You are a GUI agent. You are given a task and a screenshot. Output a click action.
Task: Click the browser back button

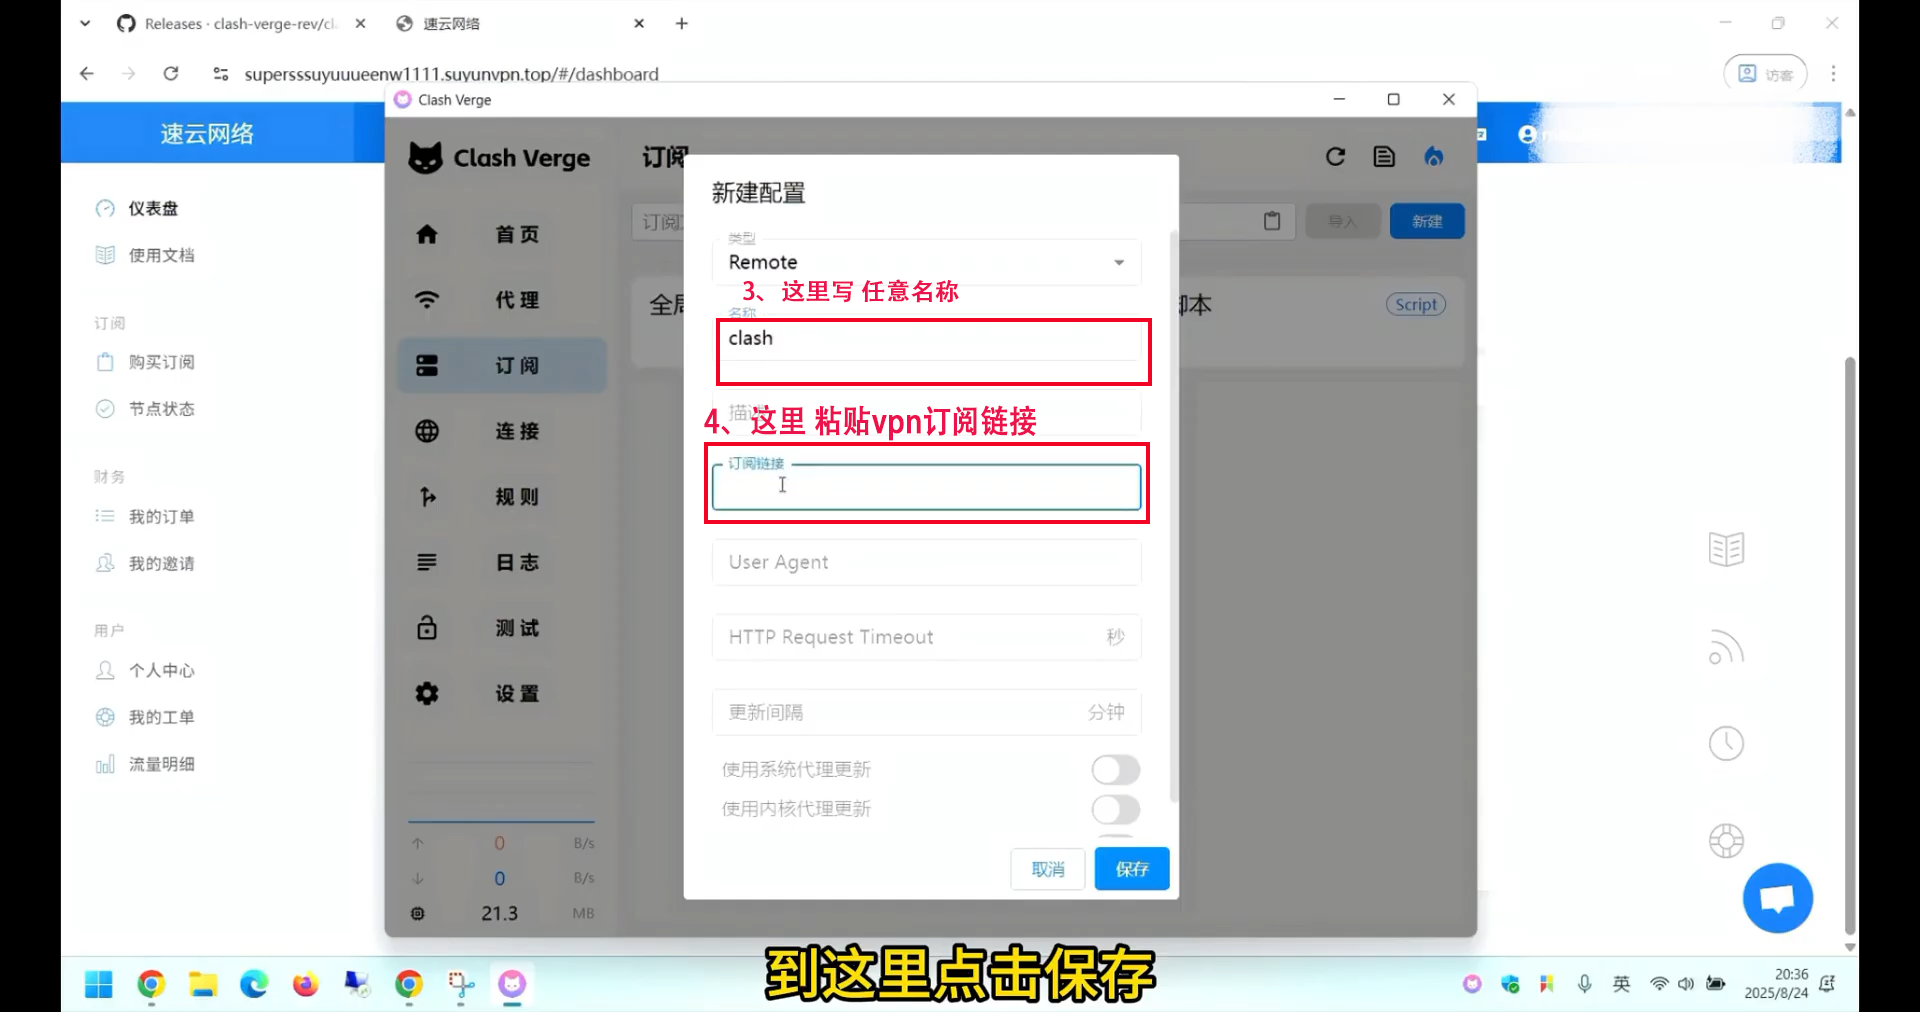point(87,73)
